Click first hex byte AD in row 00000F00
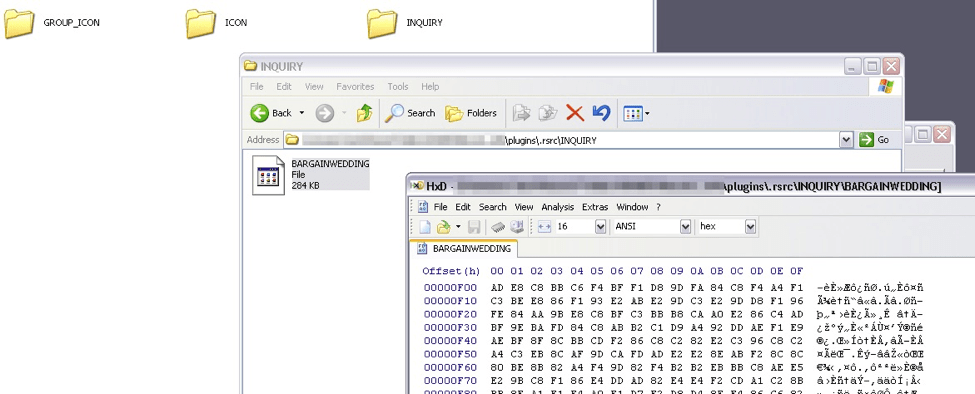The width and height of the screenshot is (975, 394). click(x=497, y=288)
